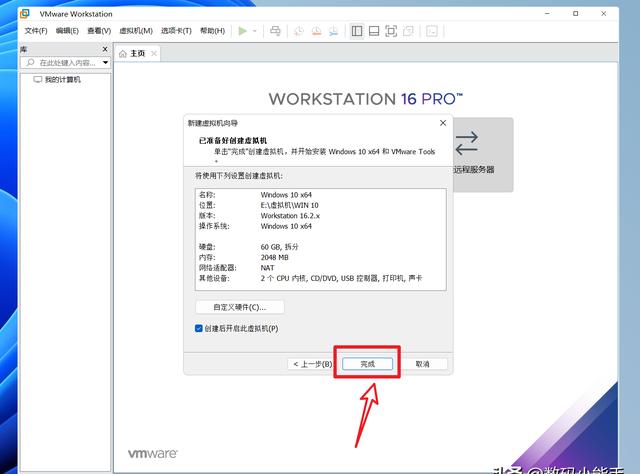The width and height of the screenshot is (640, 474).
Task: Open the snapshot manager toolbar icon
Action: tap(333, 31)
